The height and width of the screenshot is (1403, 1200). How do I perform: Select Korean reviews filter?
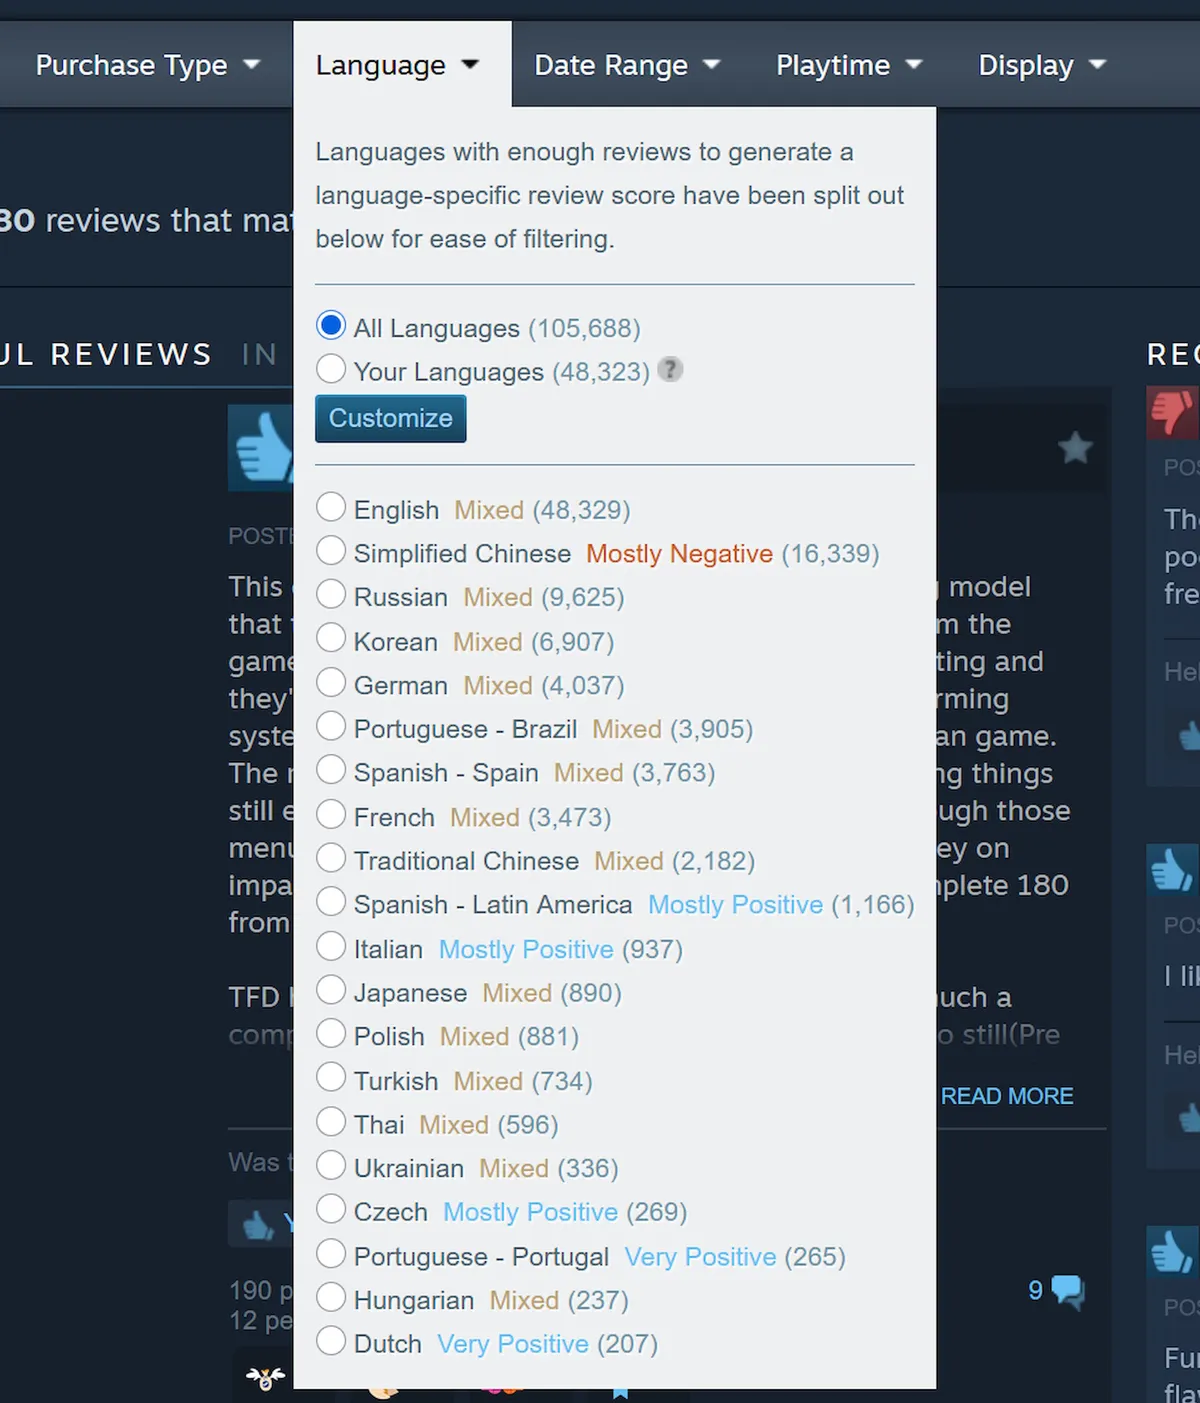pos(331,638)
